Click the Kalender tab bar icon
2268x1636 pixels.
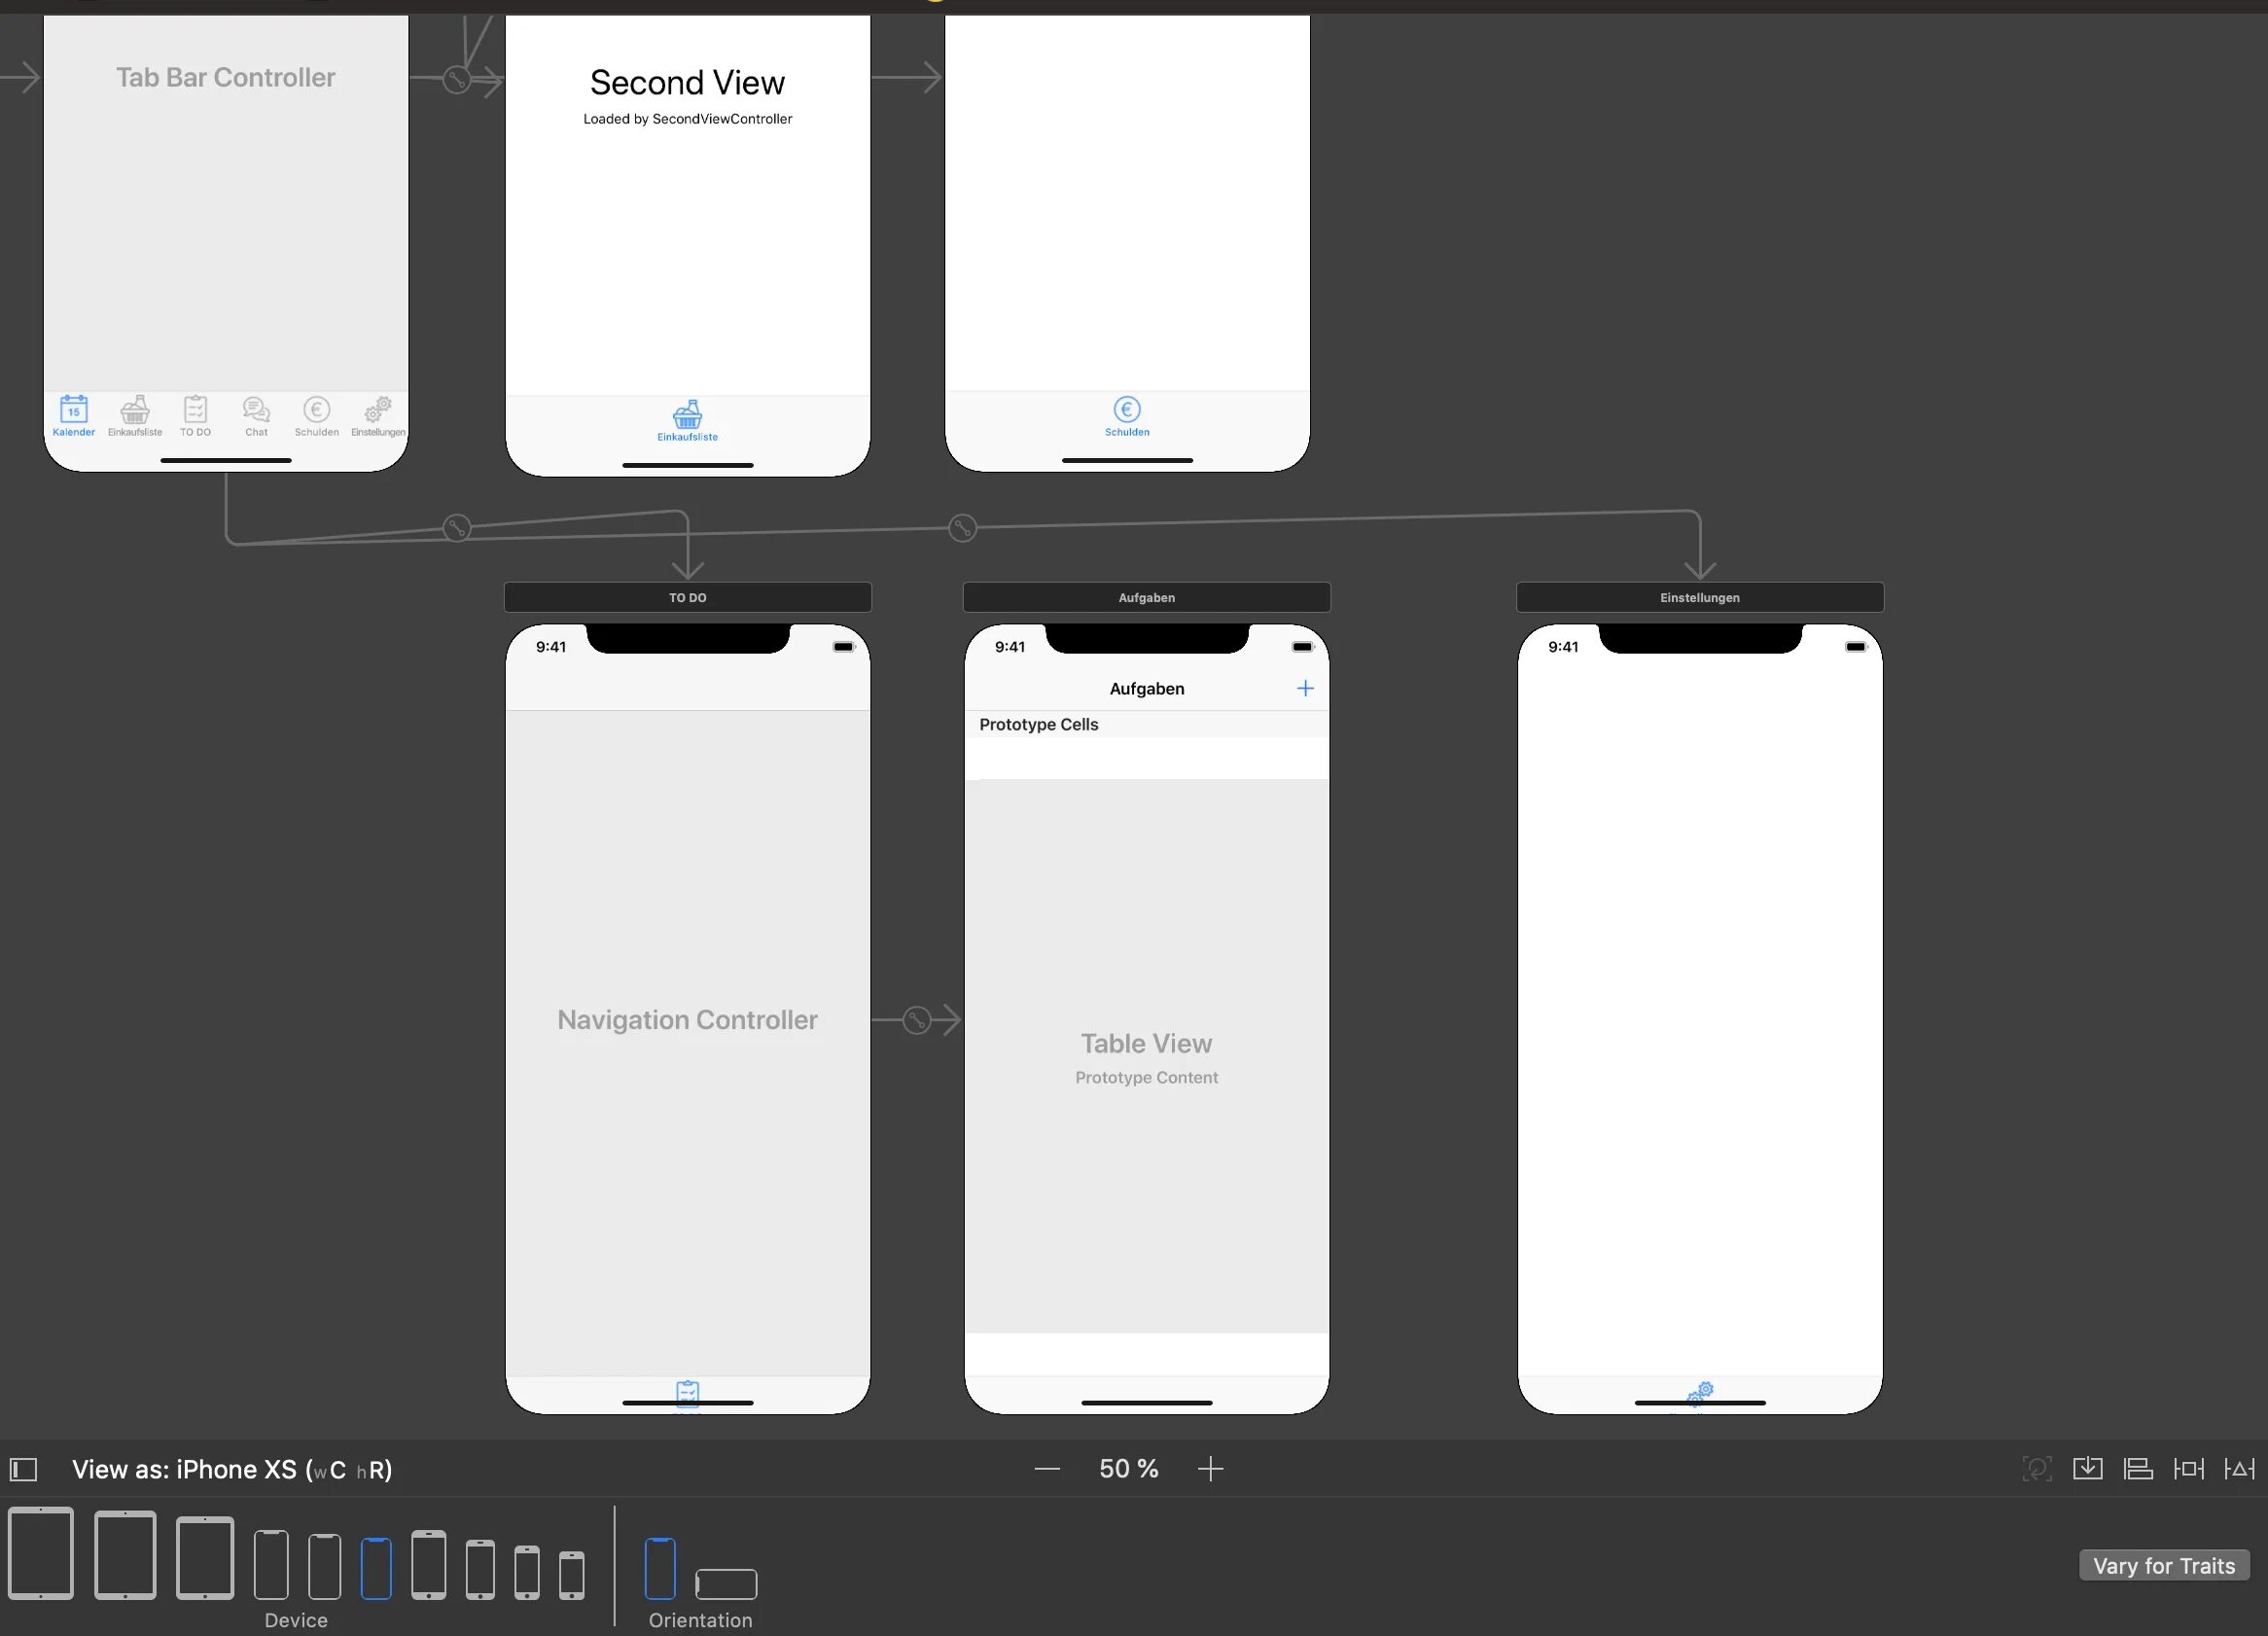pyautogui.click(x=72, y=415)
